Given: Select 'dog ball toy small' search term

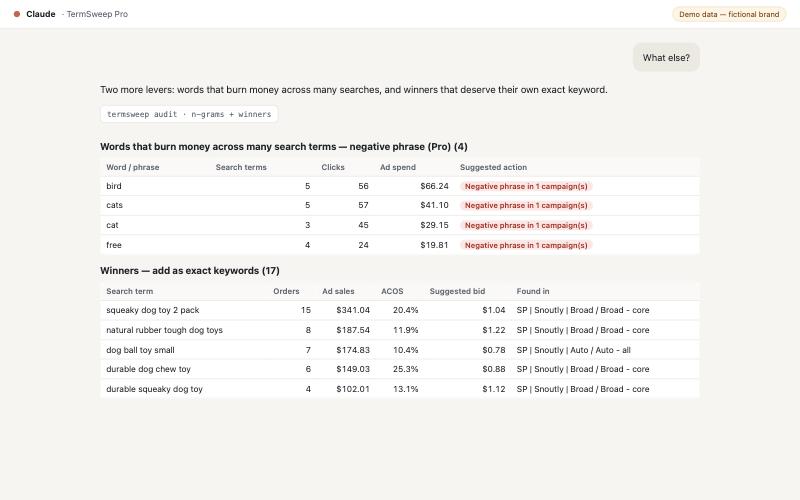Looking at the screenshot, I should (140, 350).
